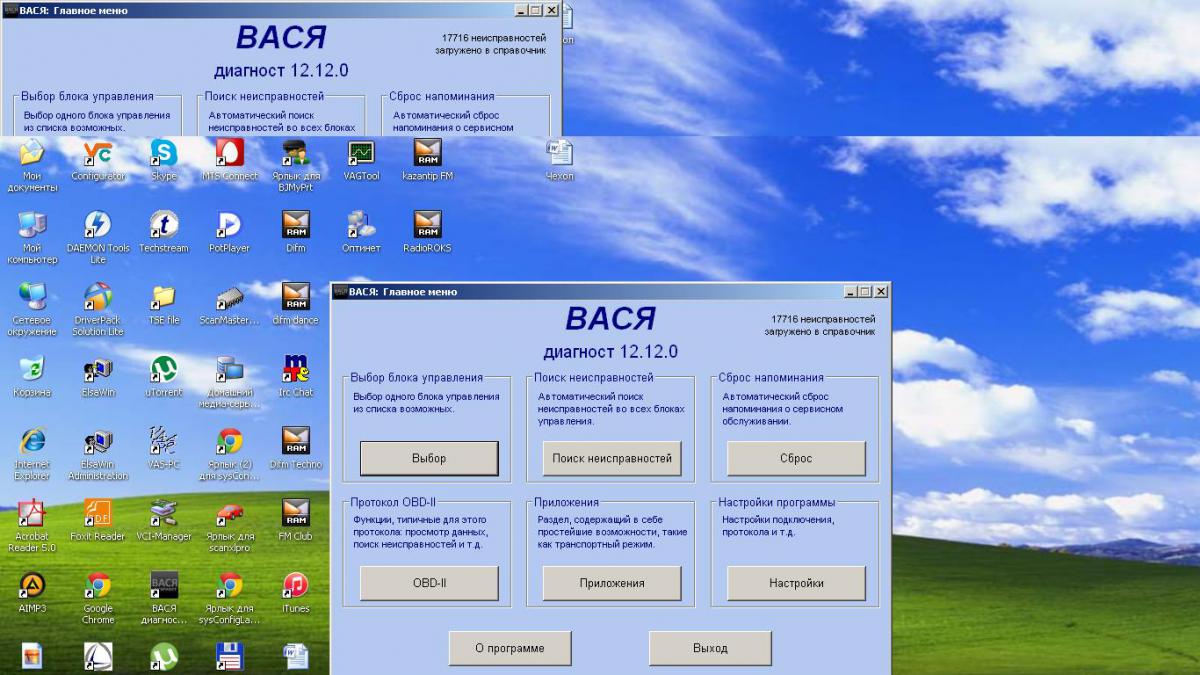Click the Оптинет desktop icon
The image size is (1200, 675).
[361, 231]
